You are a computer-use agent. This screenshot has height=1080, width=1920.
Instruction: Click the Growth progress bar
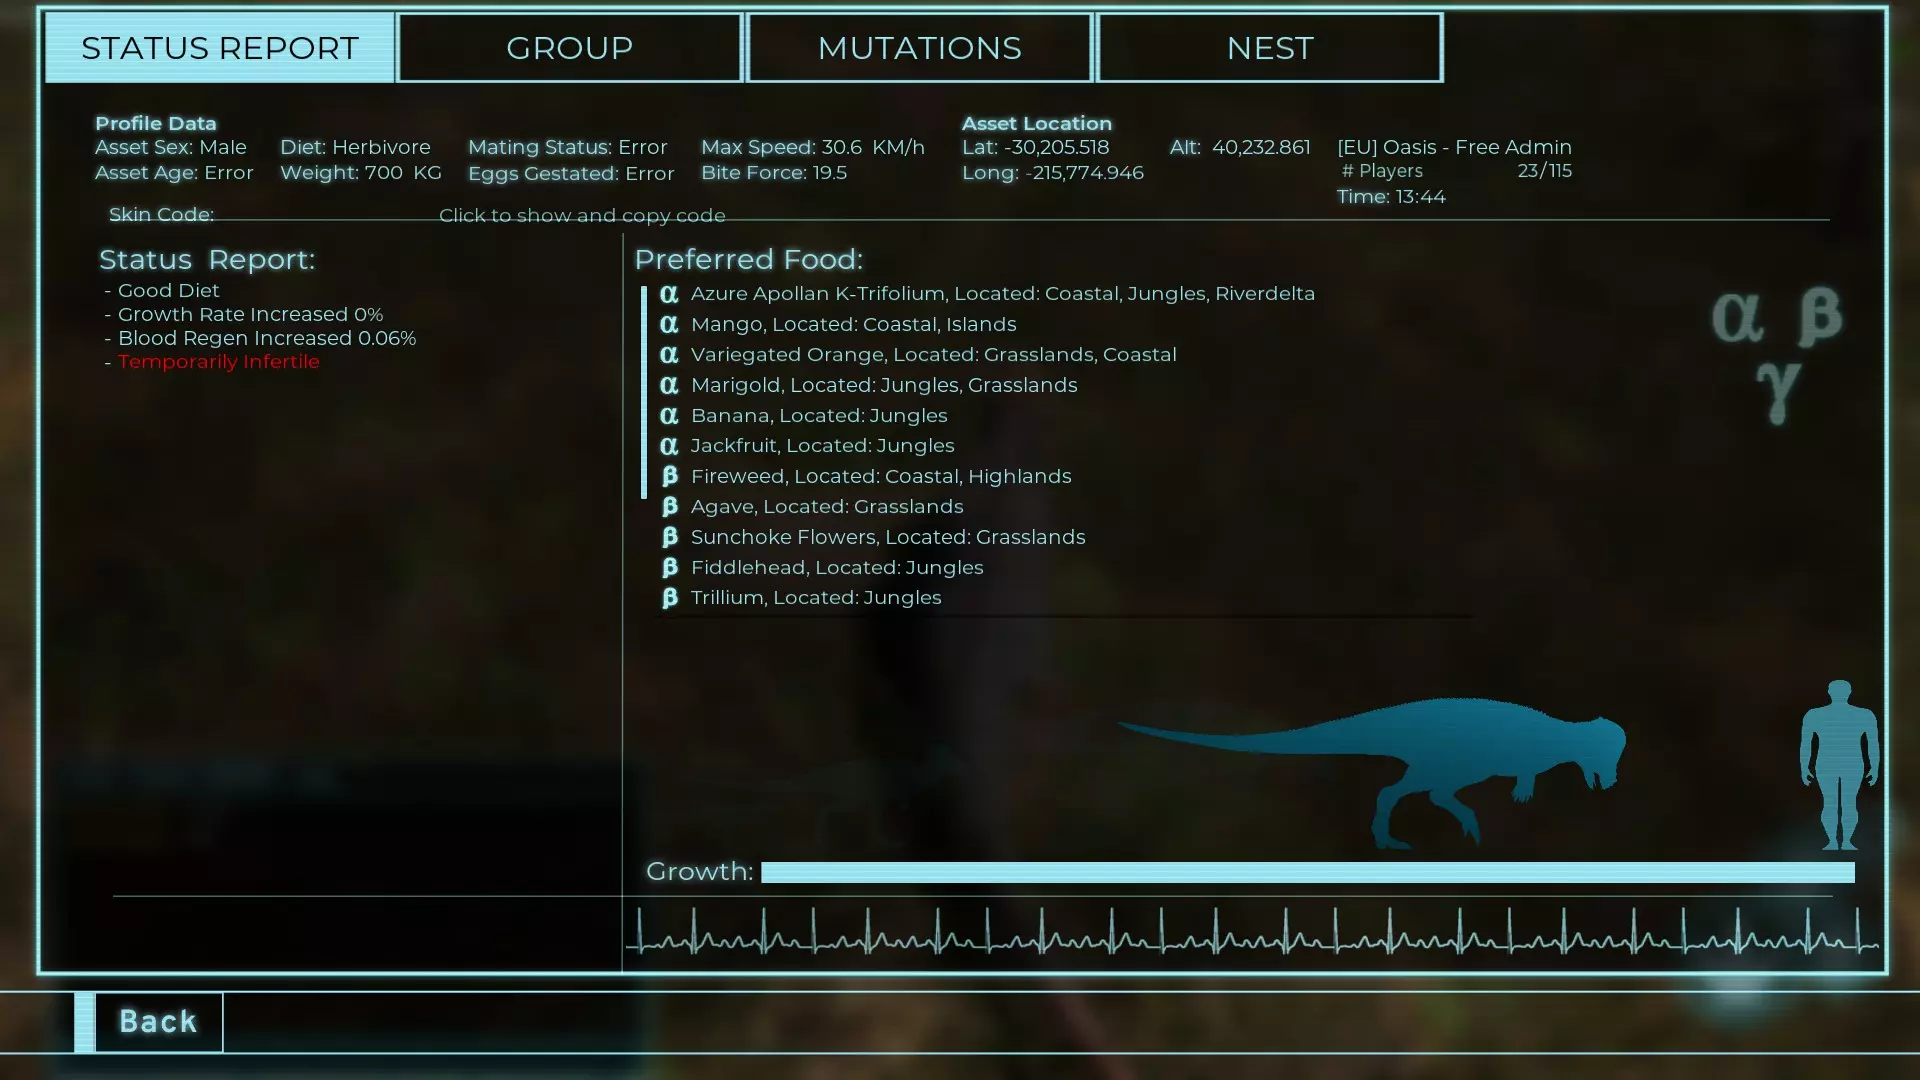(1307, 872)
